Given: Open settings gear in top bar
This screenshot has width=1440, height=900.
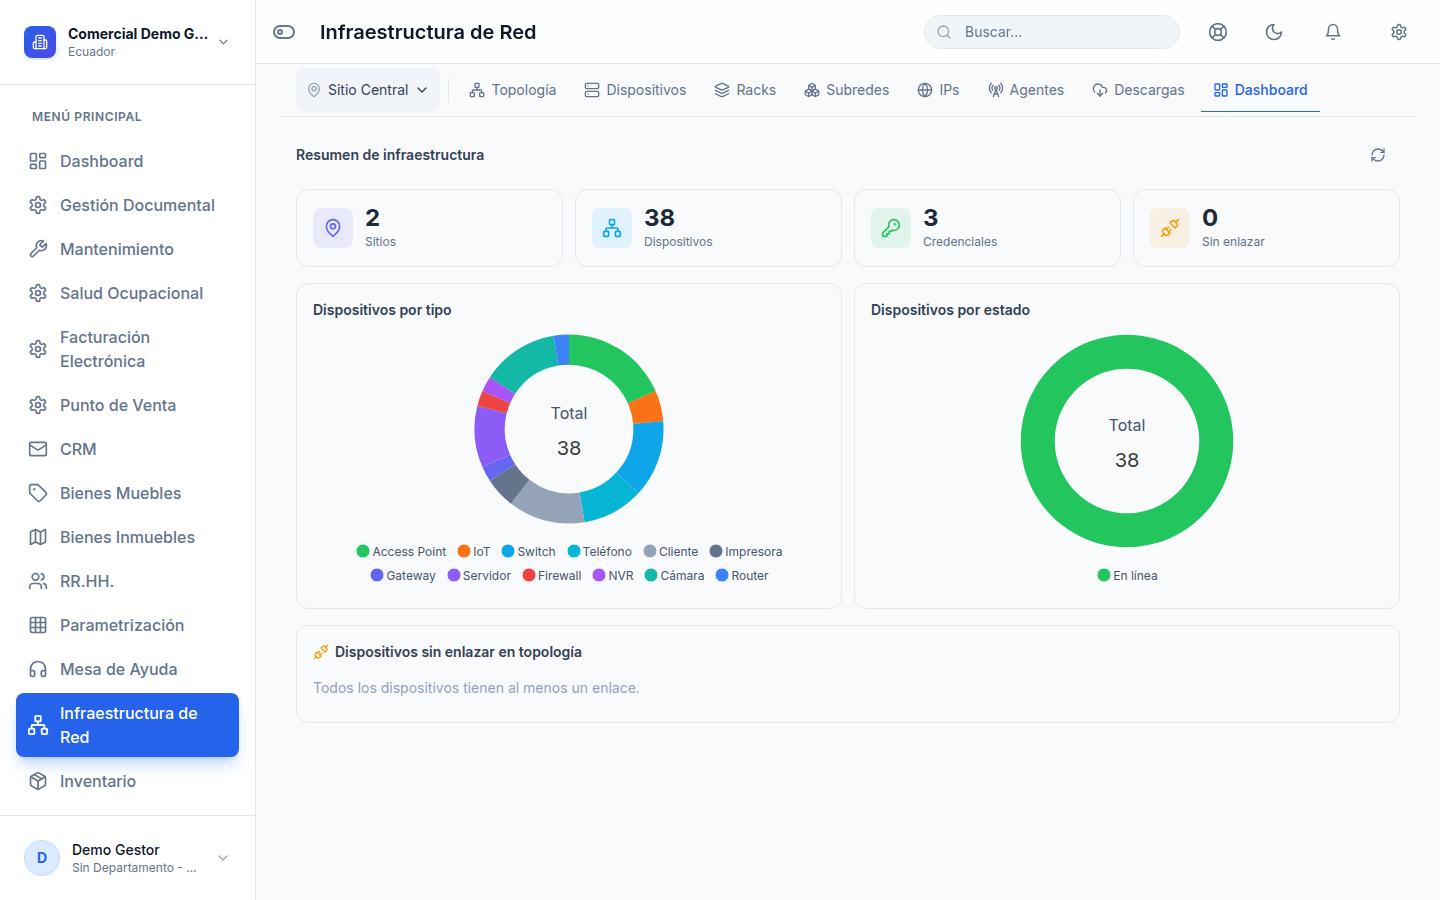Looking at the screenshot, I should point(1399,32).
